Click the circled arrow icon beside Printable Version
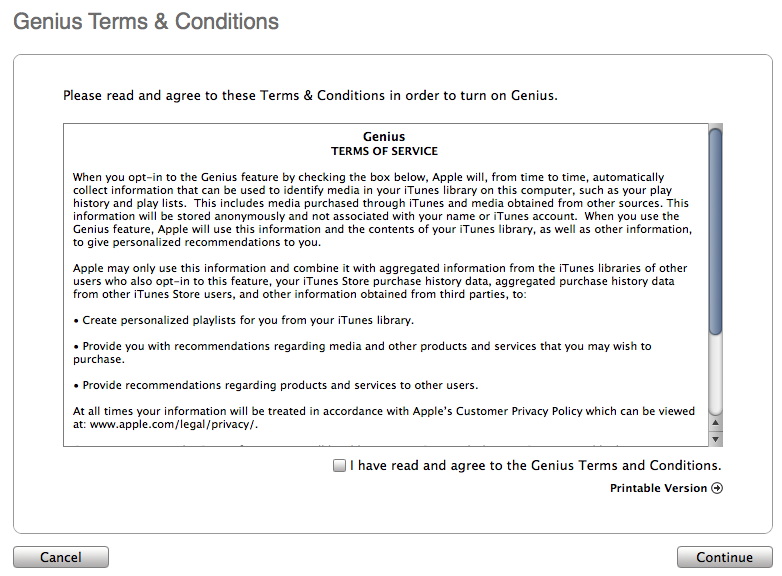782x576 pixels. tap(716, 488)
